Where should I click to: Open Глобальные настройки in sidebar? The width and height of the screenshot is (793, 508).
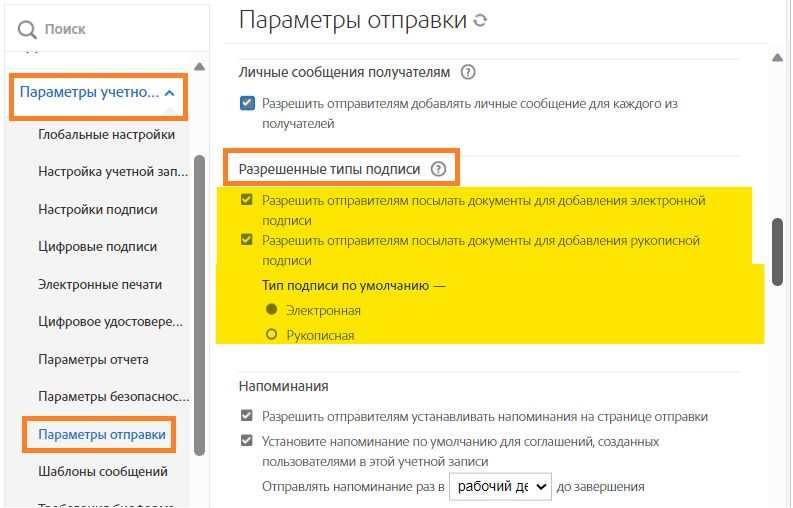(106, 135)
